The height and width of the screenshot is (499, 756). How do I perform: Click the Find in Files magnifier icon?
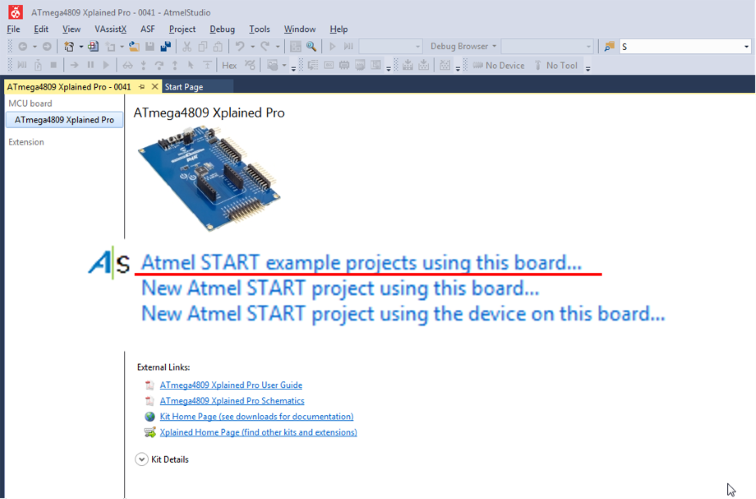(311, 46)
